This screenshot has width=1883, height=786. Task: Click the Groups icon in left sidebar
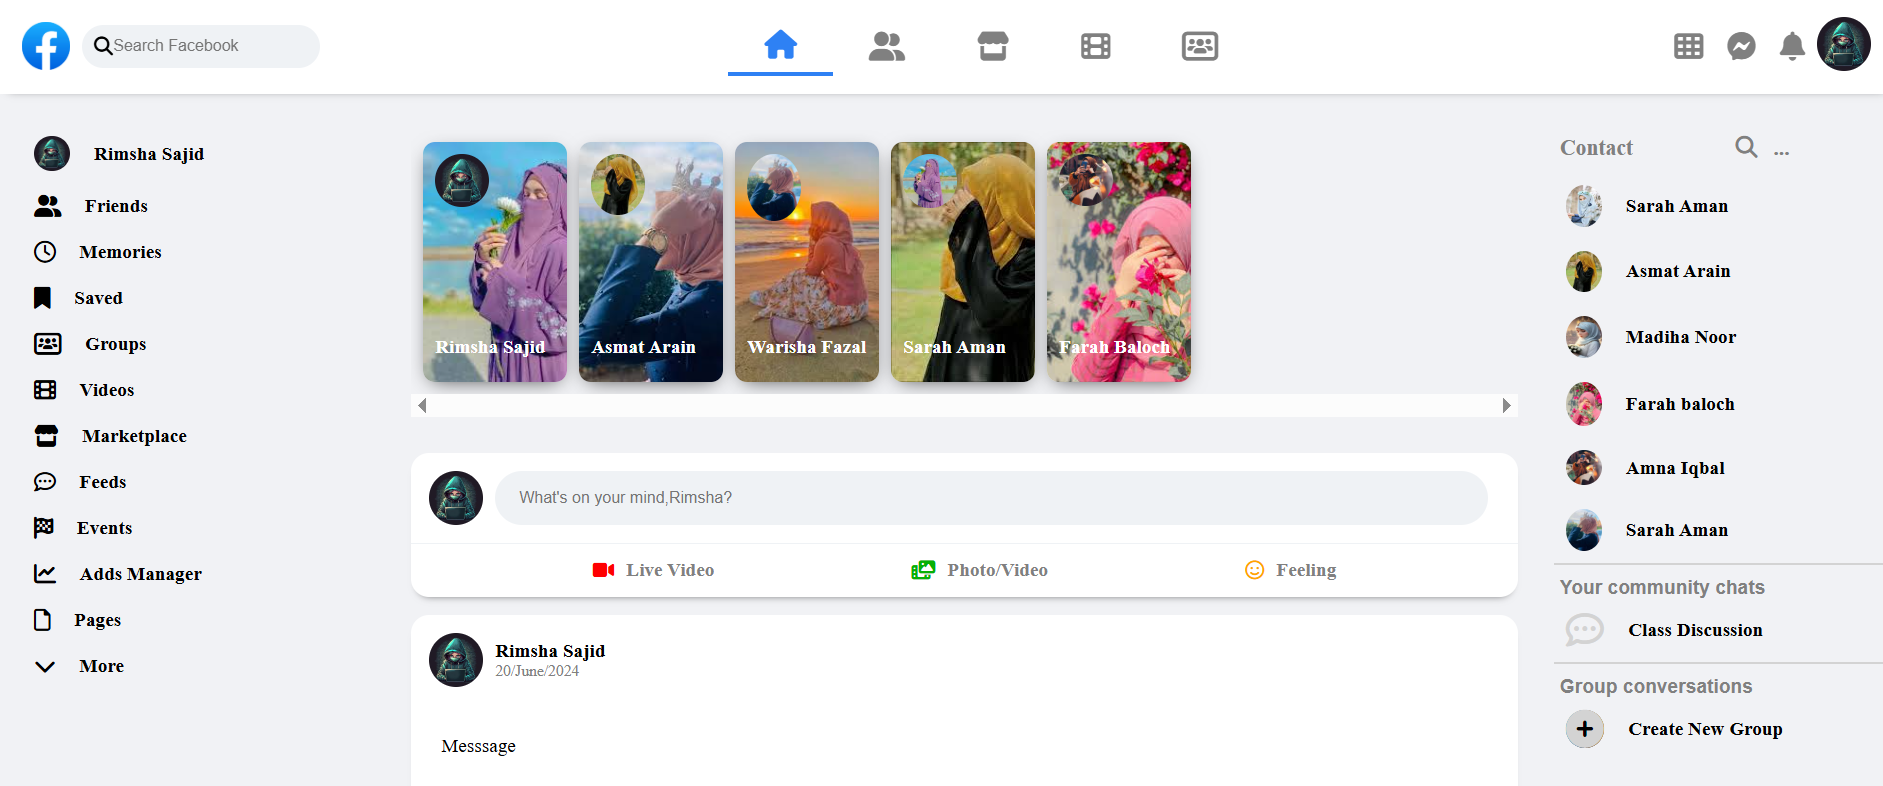[48, 344]
